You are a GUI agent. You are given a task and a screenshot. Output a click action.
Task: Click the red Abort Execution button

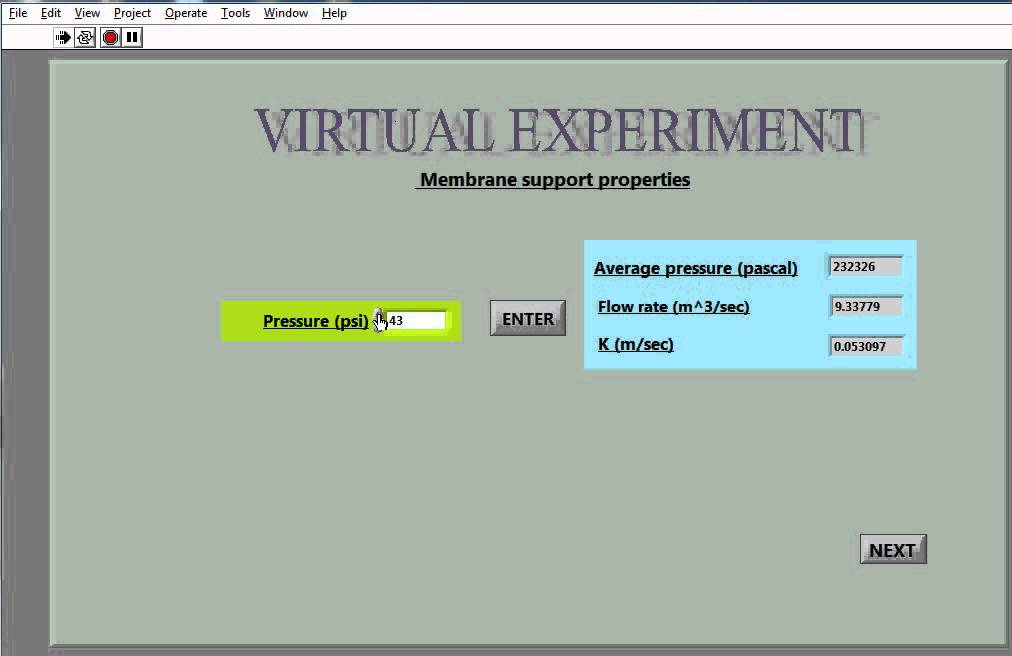point(110,37)
